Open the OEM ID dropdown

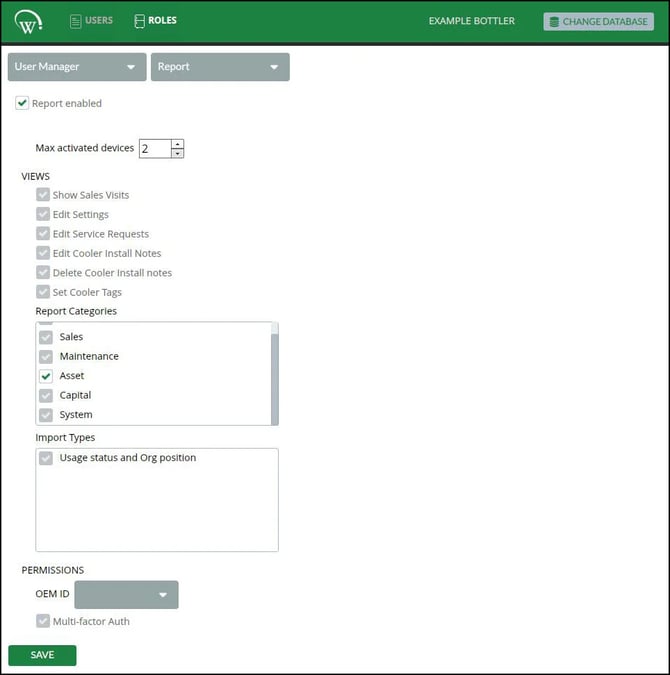click(126, 594)
